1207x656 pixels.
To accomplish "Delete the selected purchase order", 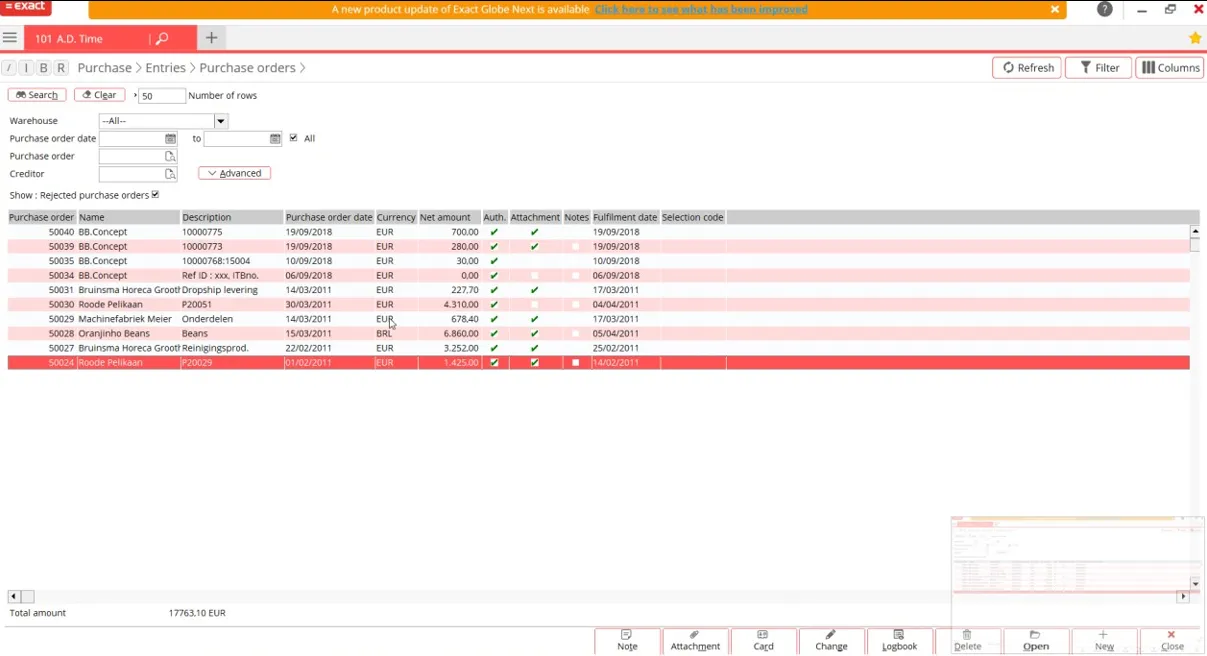I will [967, 641].
